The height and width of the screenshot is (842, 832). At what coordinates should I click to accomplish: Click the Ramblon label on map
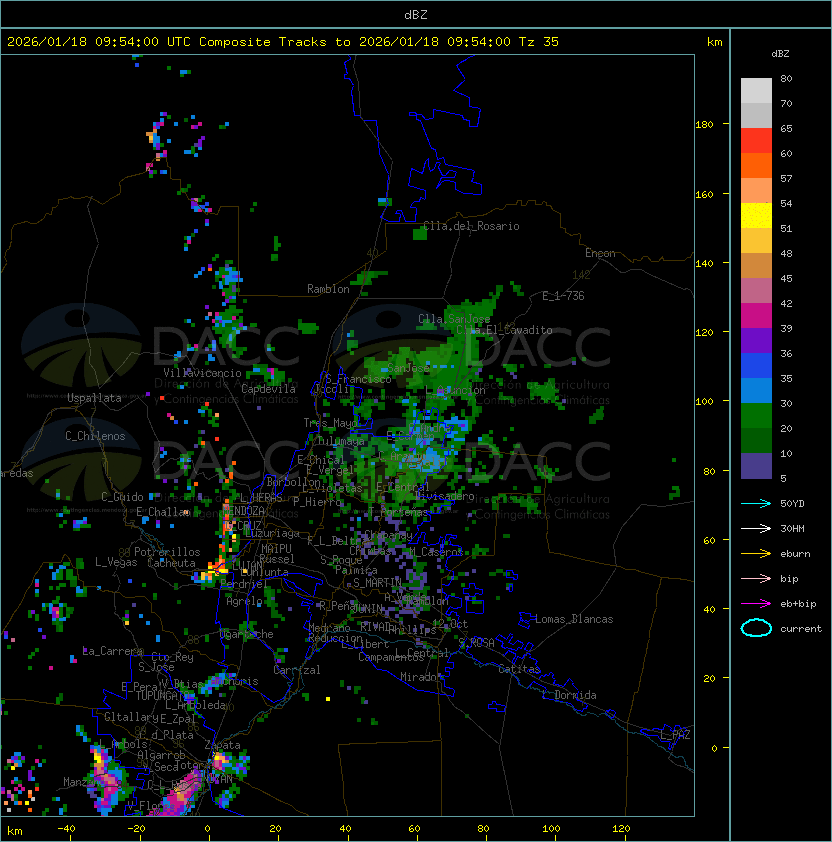point(328,289)
